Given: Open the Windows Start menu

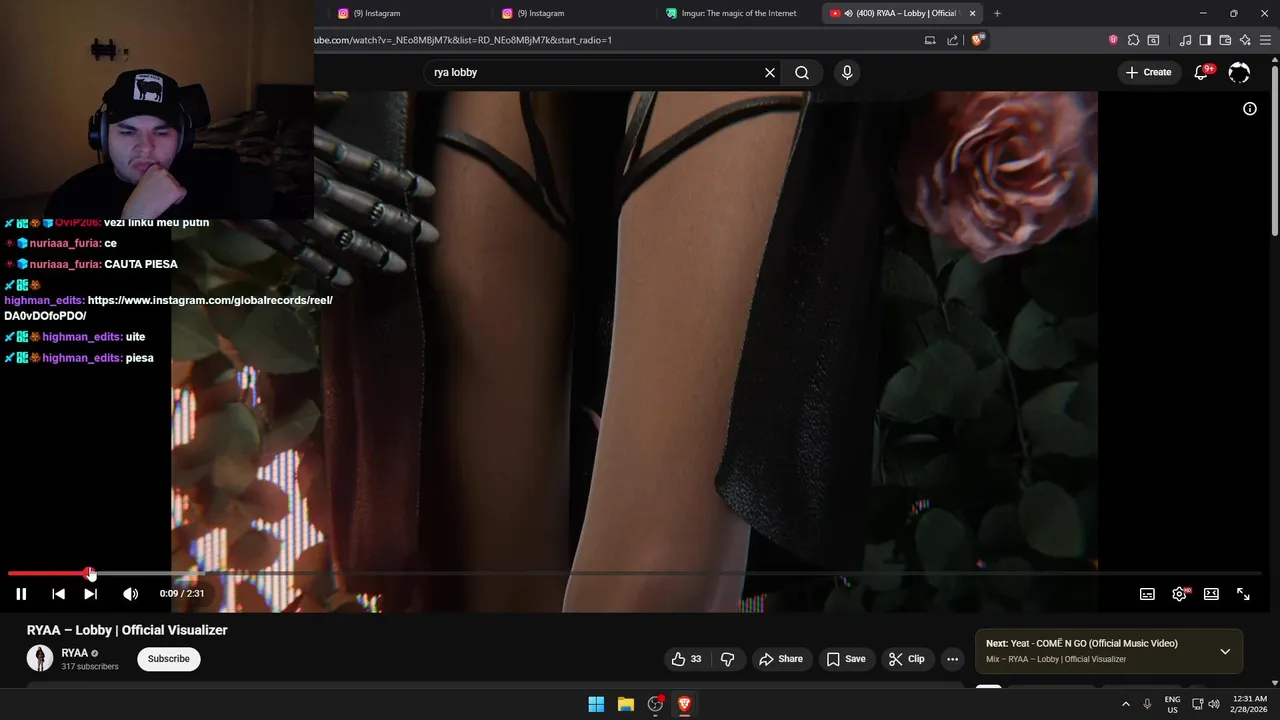Looking at the screenshot, I should [x=596, y=704].
